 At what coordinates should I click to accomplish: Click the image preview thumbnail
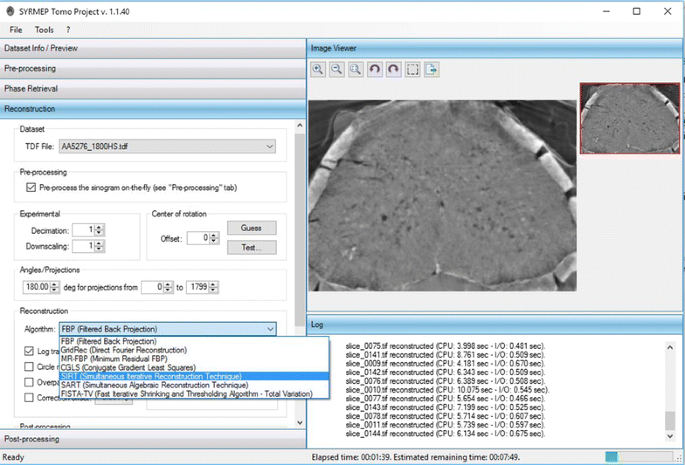pyautogui.click(x=628, y=118)
